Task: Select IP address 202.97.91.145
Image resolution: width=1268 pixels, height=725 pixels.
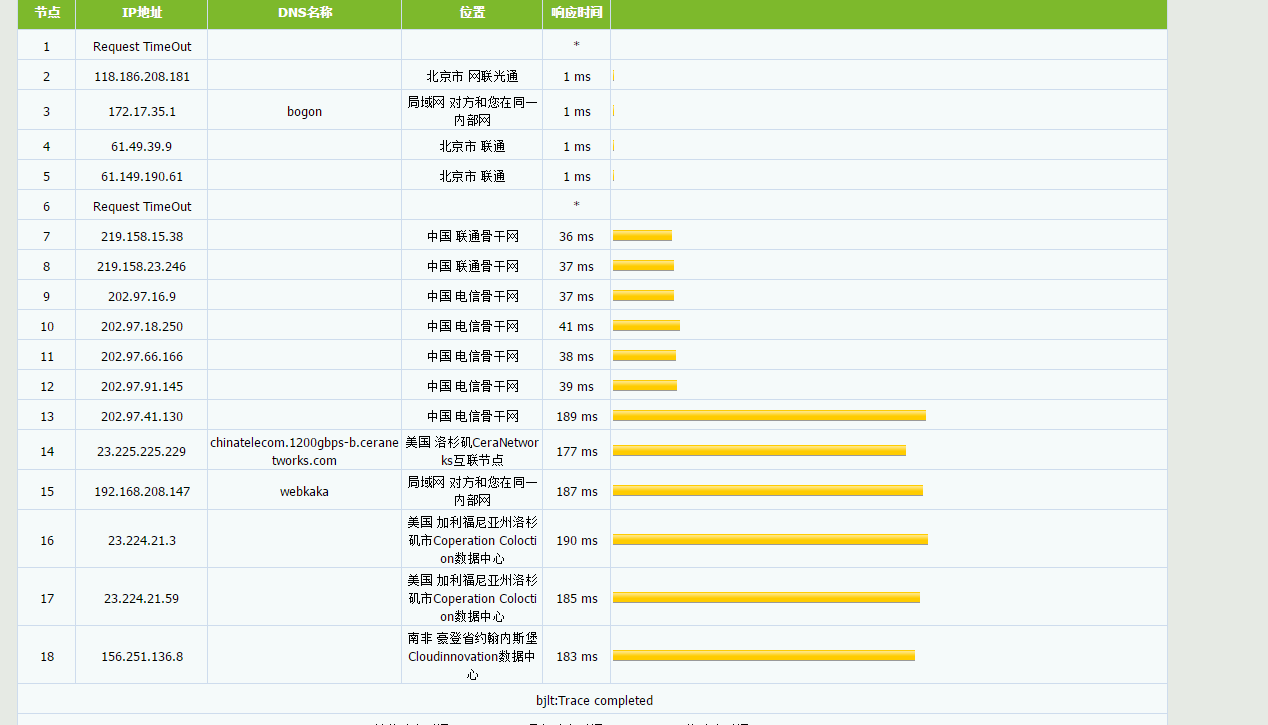Action: pos(142,387)
